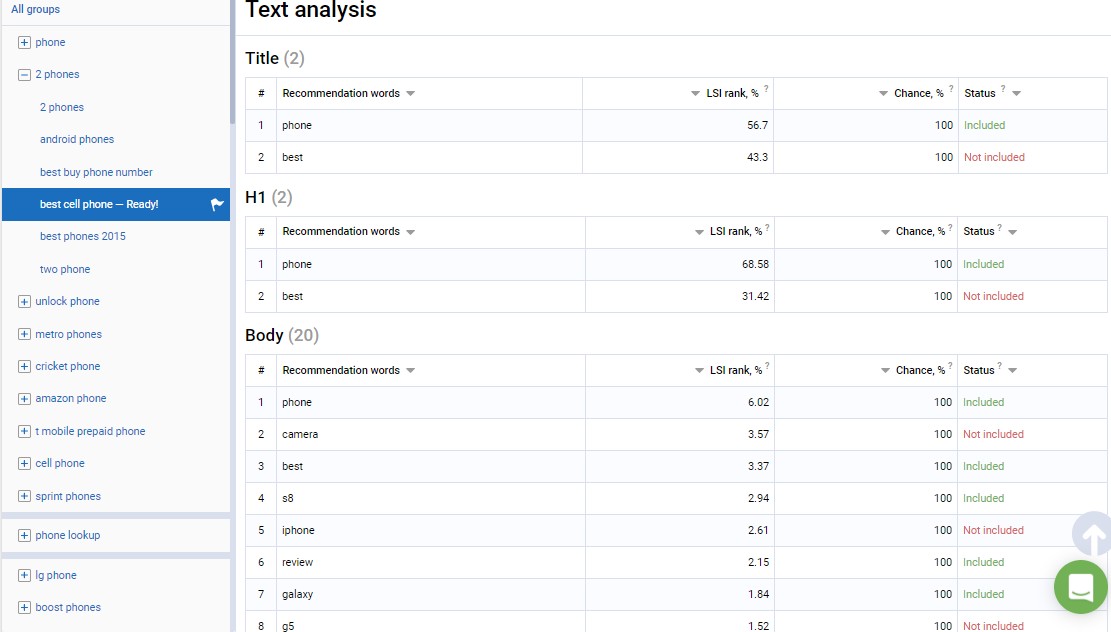Click the All groups link
This screenshot has width=1111, height=632.
(x=36, y=9)
